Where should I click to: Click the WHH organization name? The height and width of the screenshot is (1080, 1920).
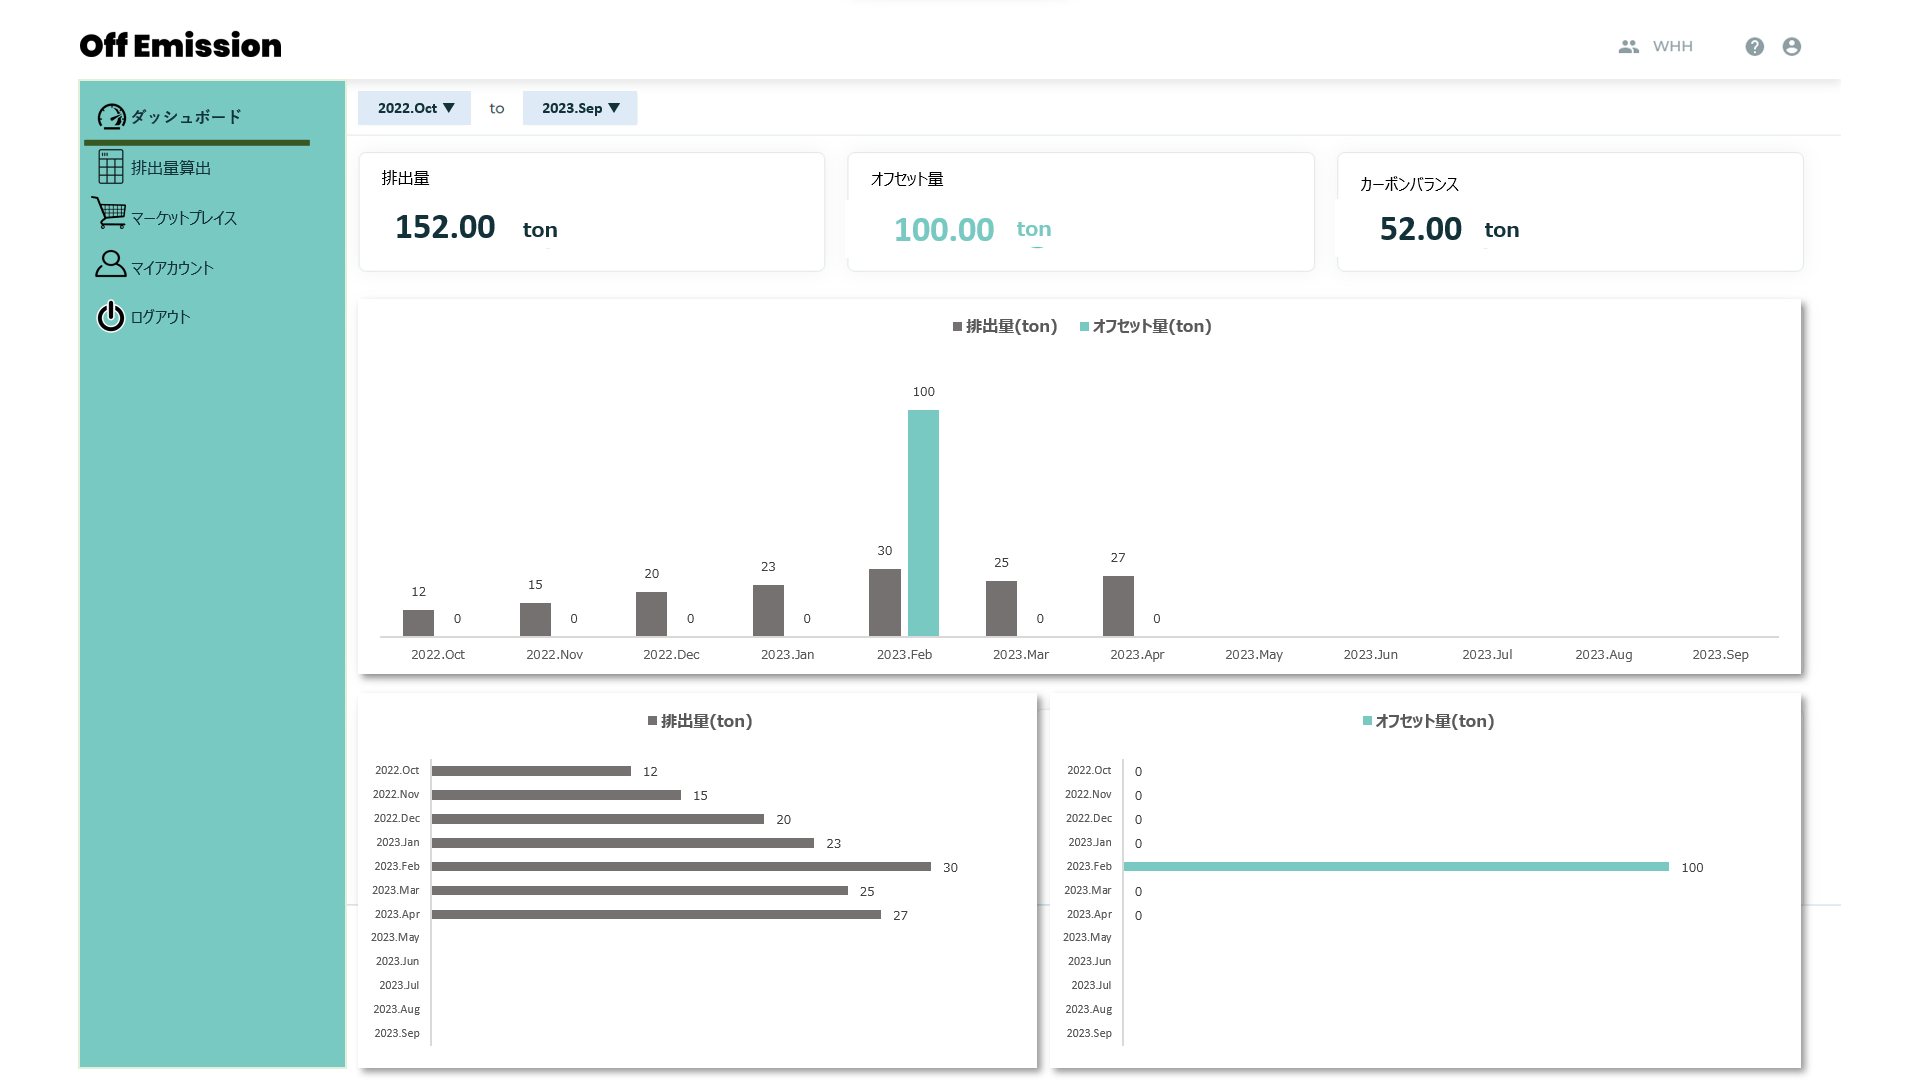1672,47
